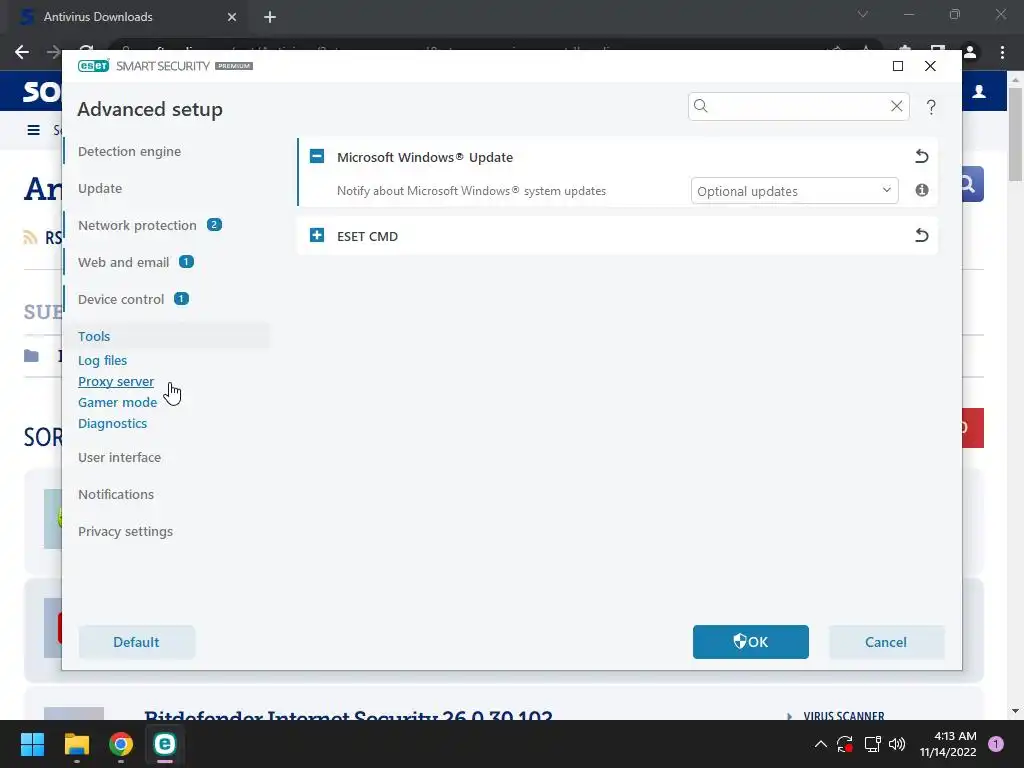The image size is (1024, 768).
Task: Open the Device control section
Action: tap(121, 299)
